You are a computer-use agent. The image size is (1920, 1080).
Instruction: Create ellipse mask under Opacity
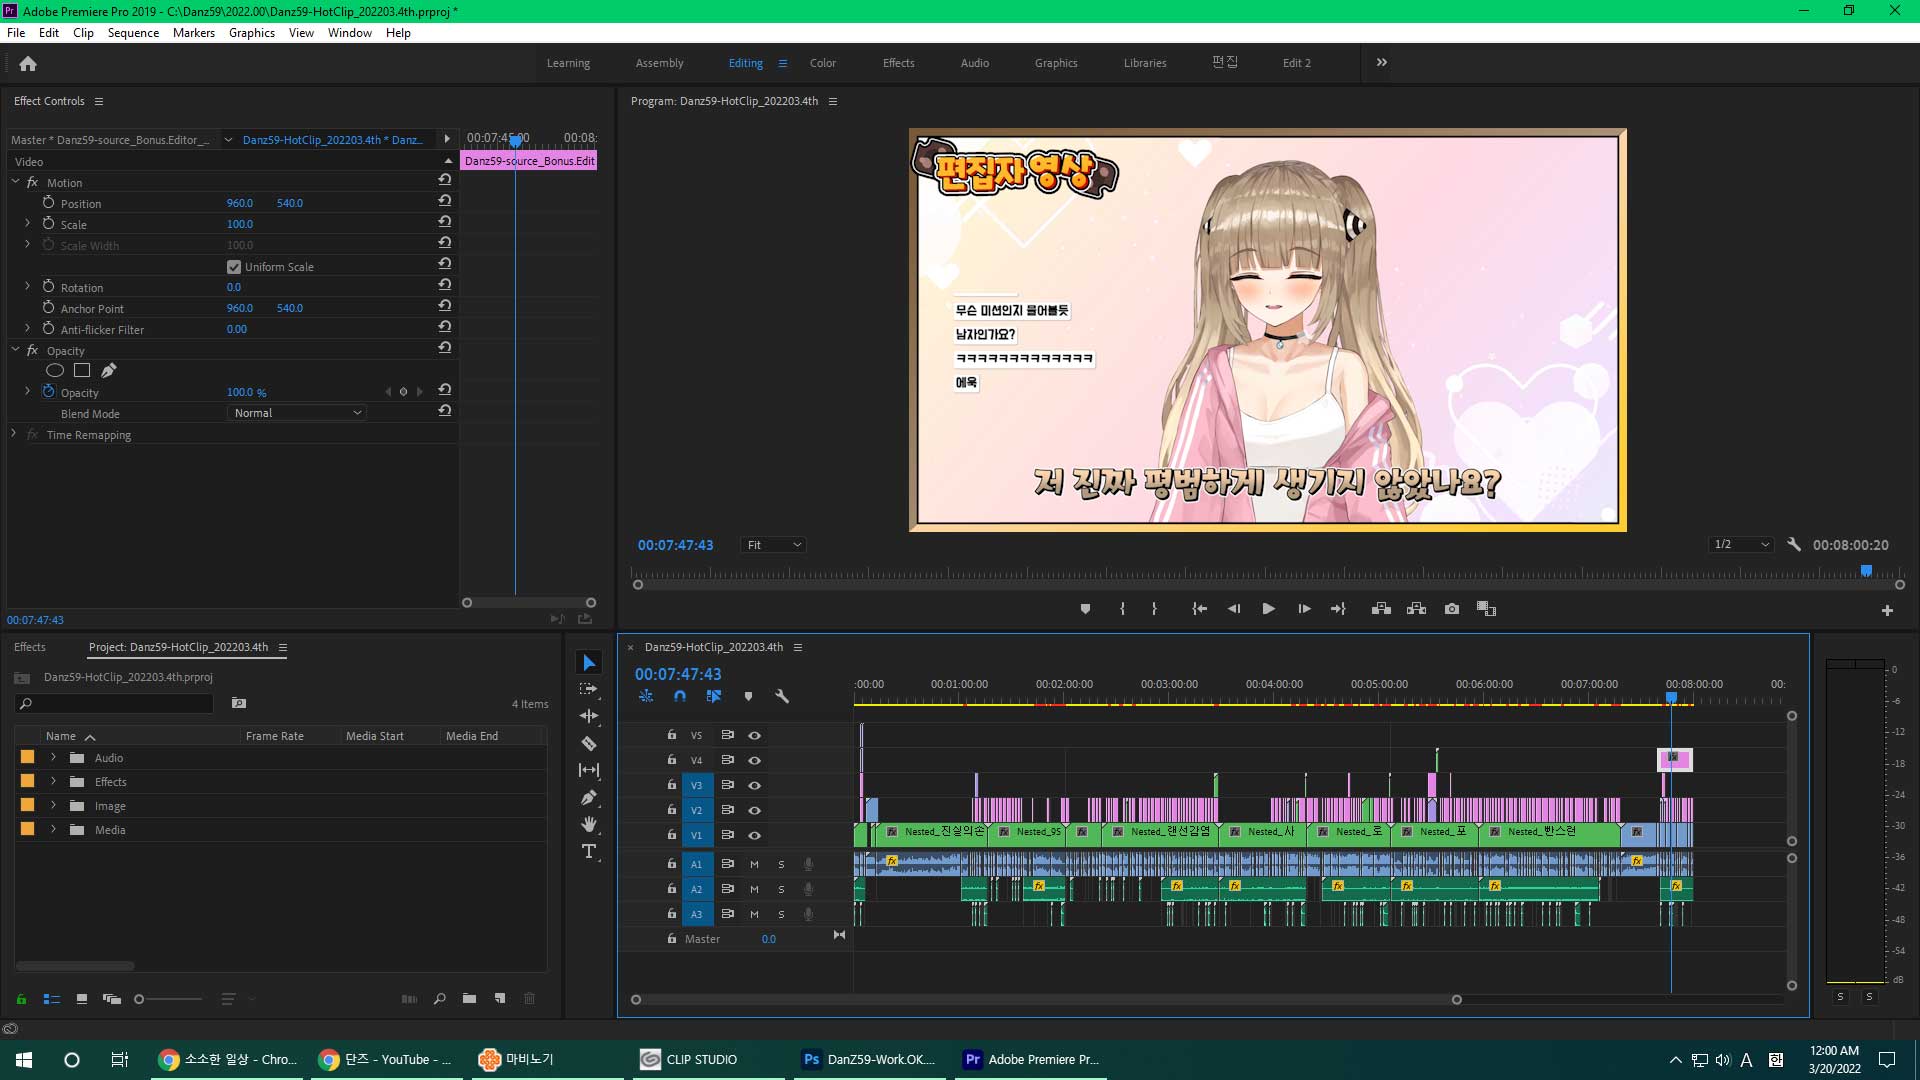(55, 371)
